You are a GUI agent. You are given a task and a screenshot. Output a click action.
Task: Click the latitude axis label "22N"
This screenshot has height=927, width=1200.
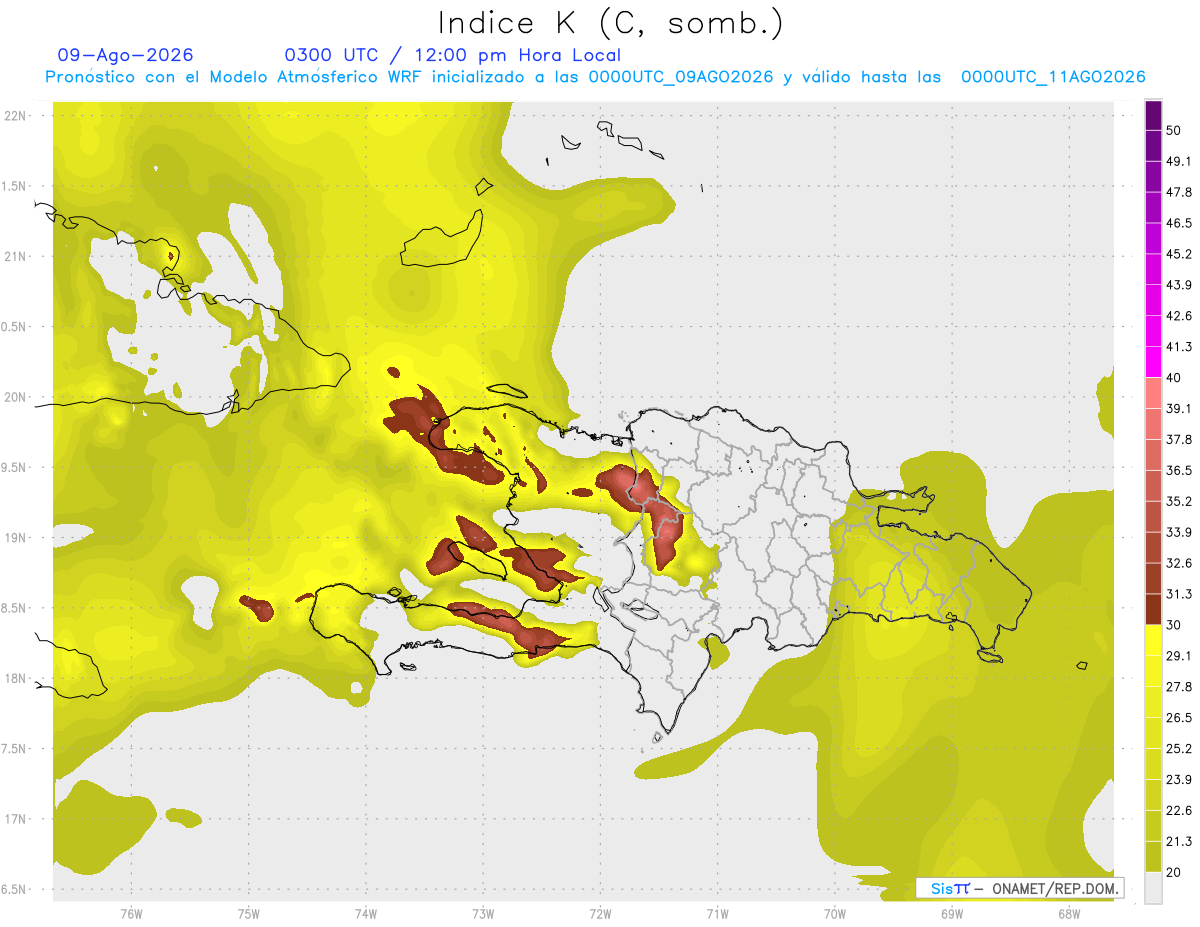click(16, 115)
